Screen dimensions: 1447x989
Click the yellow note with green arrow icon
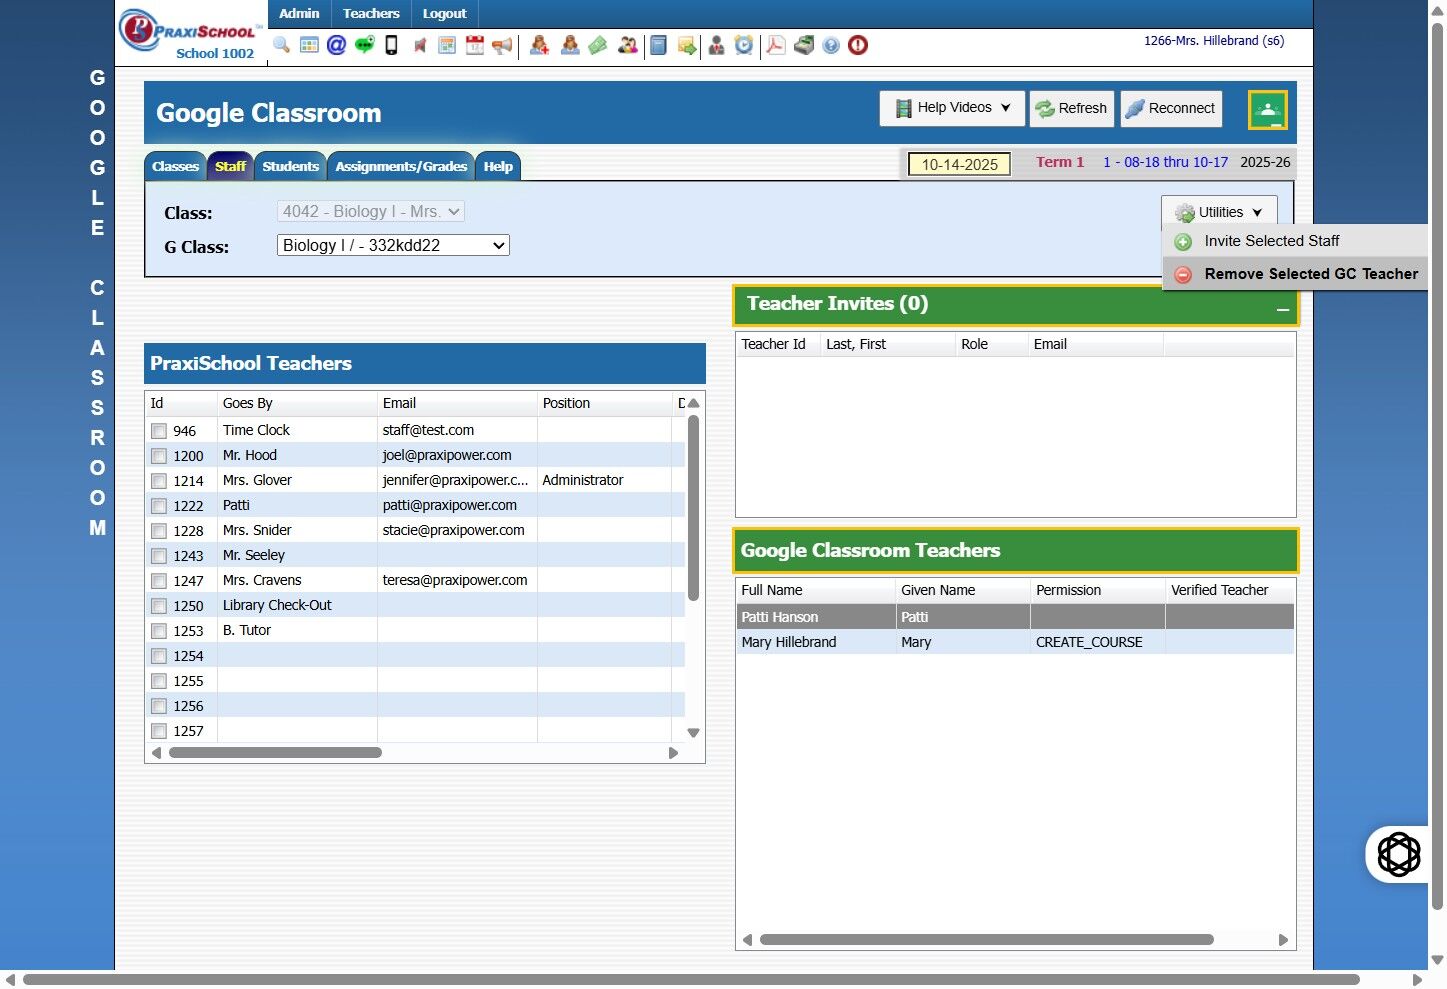687,45
